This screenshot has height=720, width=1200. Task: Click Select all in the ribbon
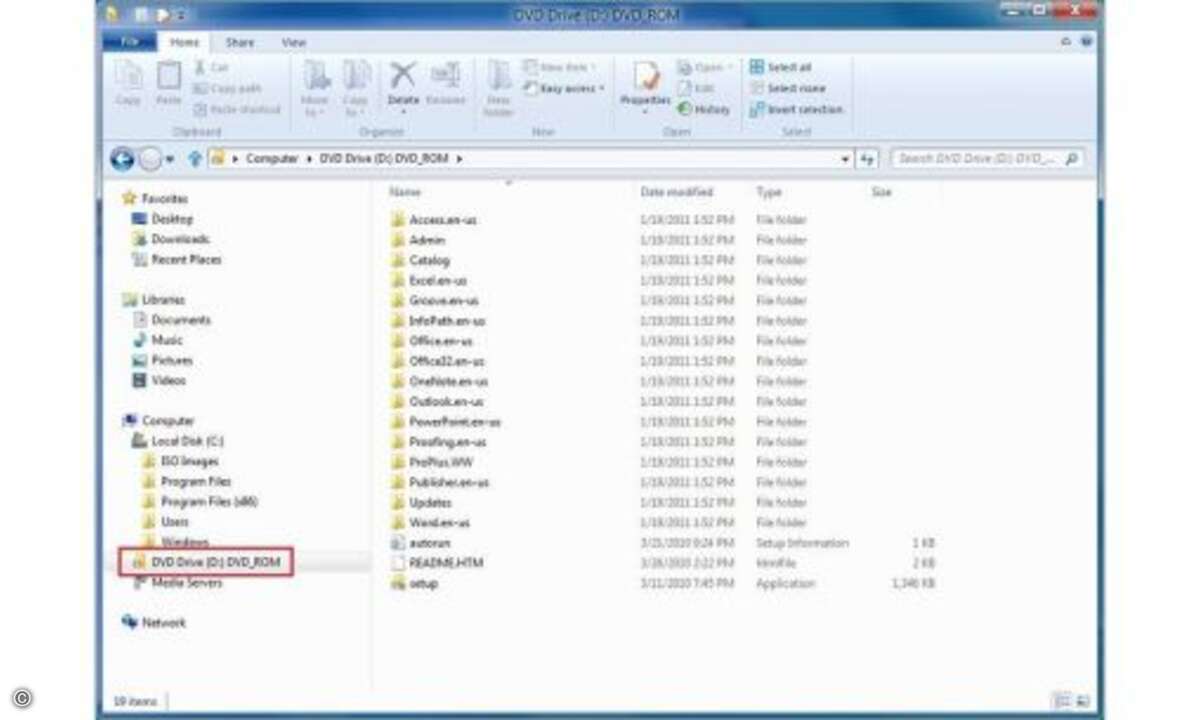click(x=781, y=67)
